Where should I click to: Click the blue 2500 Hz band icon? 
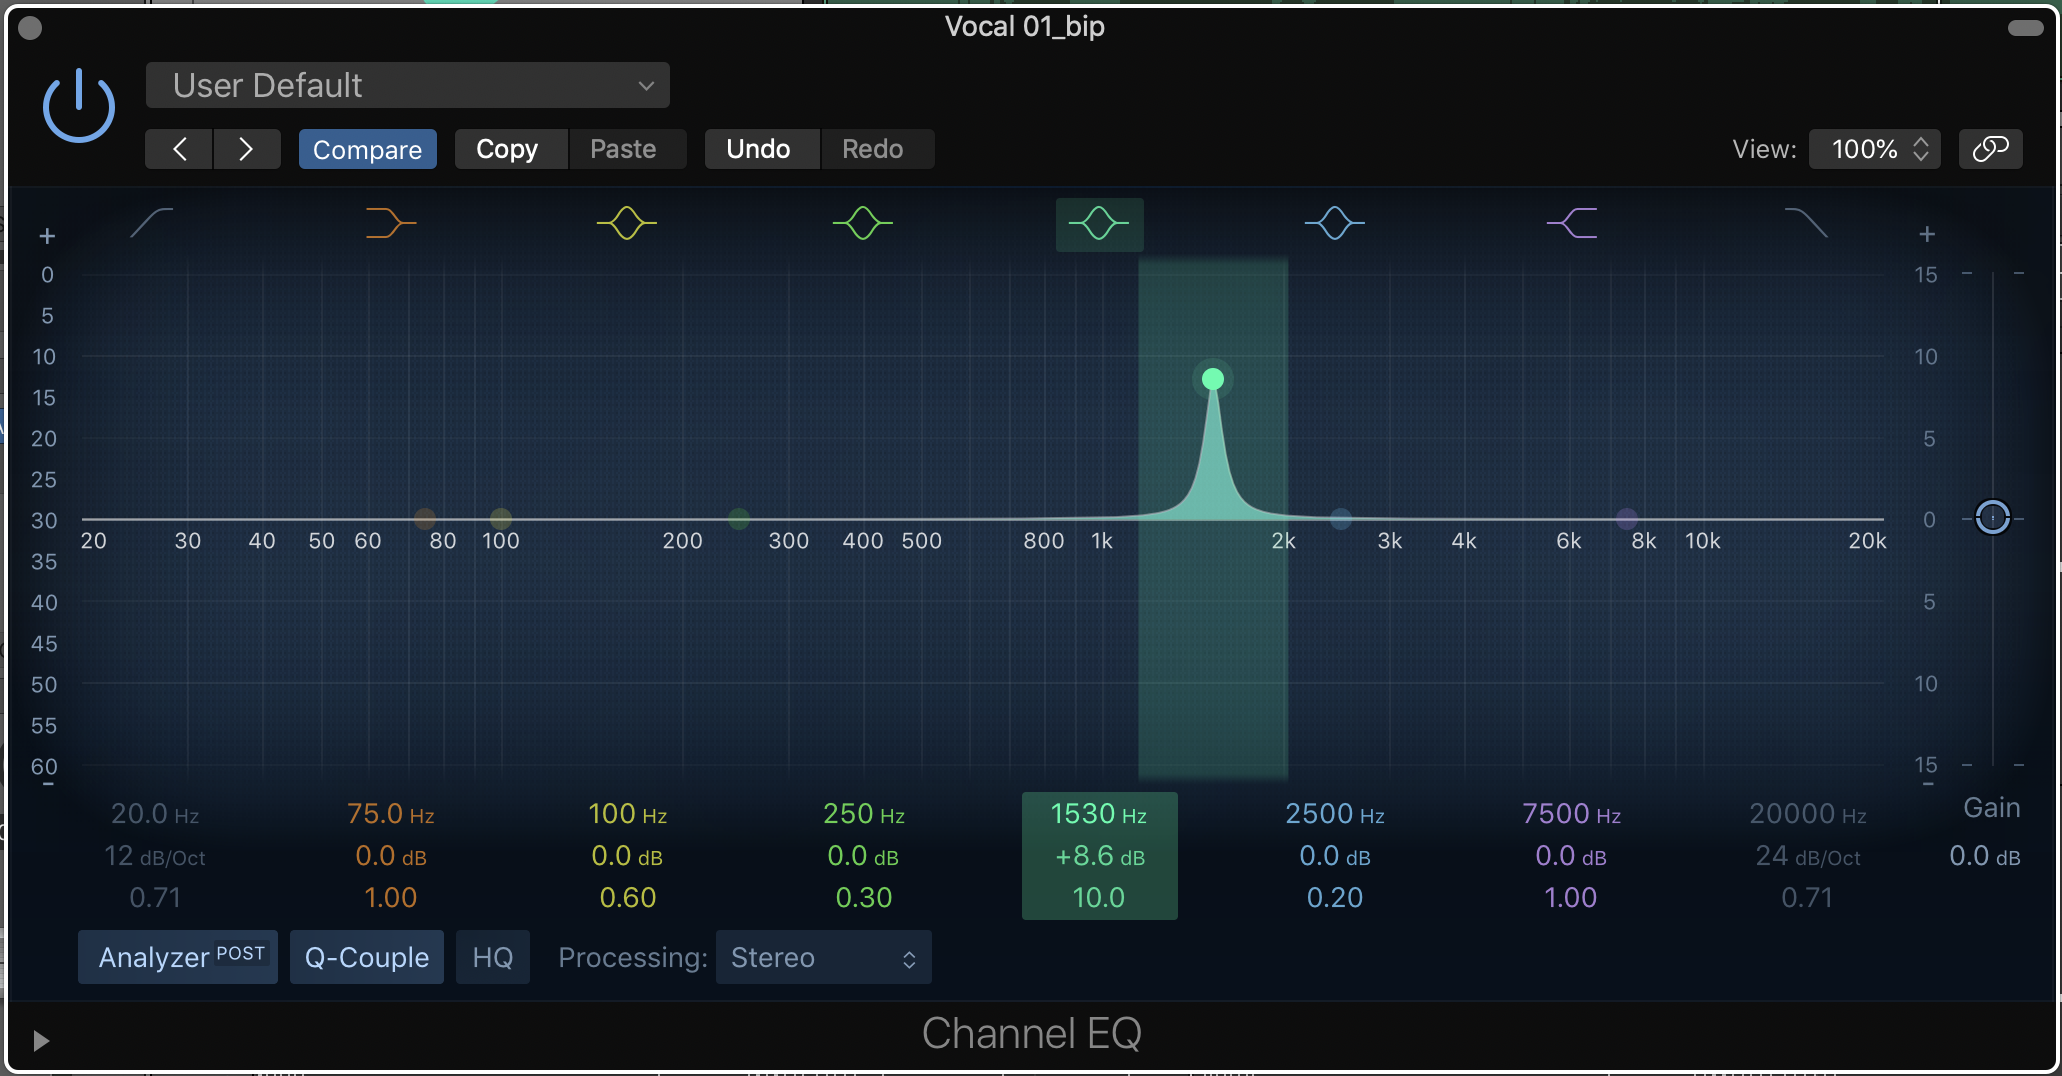(1334, 222)
